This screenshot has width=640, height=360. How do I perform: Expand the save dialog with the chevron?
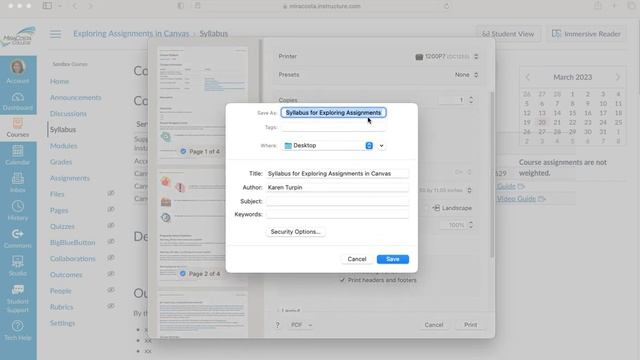click(x=382, y=146)
